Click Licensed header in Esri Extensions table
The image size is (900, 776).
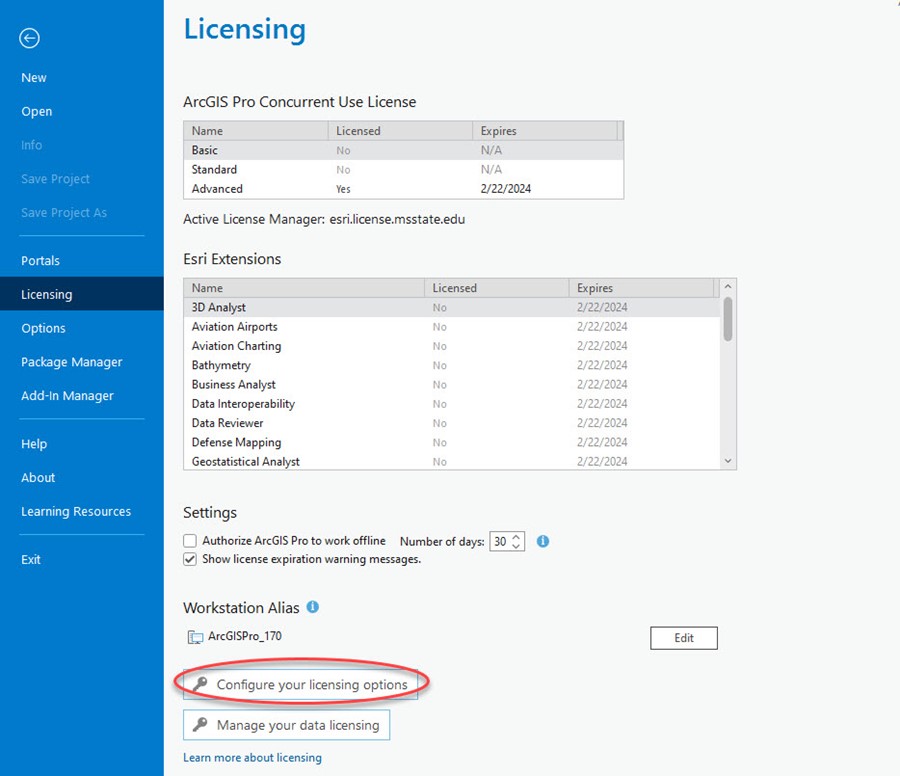click(x=496, y=288)
